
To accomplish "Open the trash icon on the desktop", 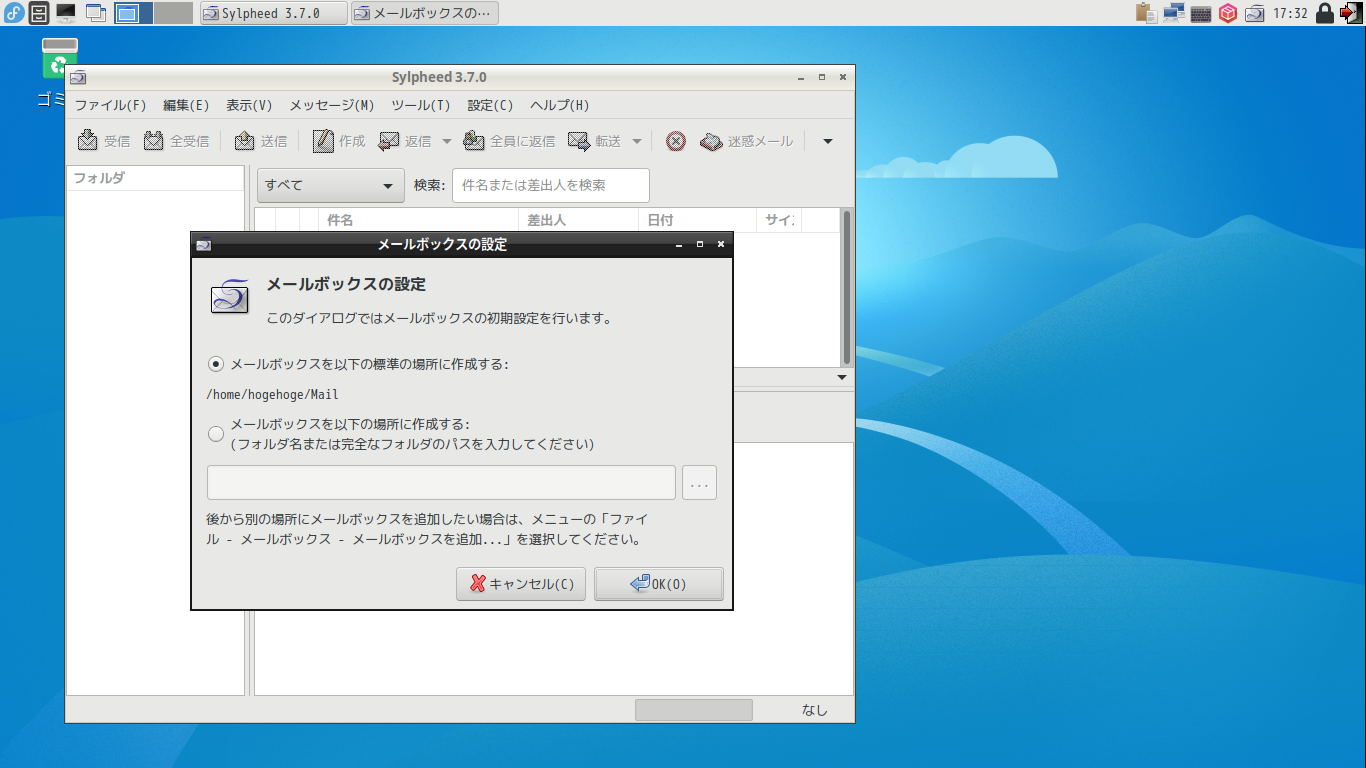I will 60,58.
